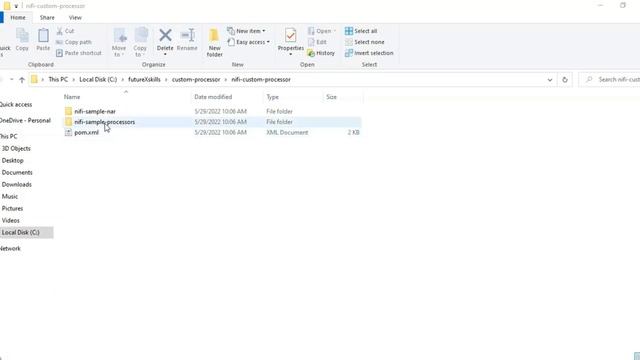This screenshot has width=640, height=360.
Task: Click the Delete red X icon
Action: tap(165, 36)
